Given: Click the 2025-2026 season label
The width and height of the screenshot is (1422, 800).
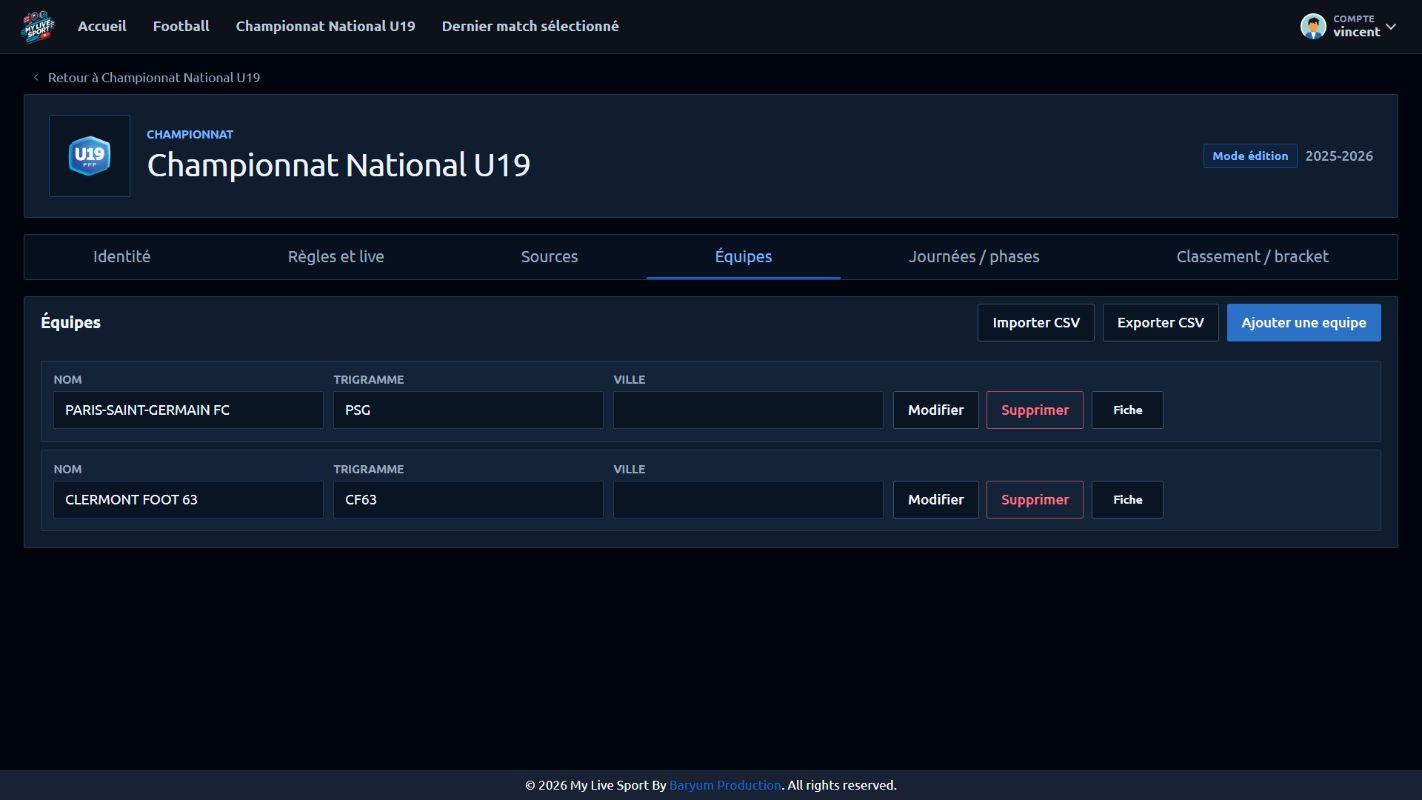Looking at the screenshot, I should [x=1339, y=156].
